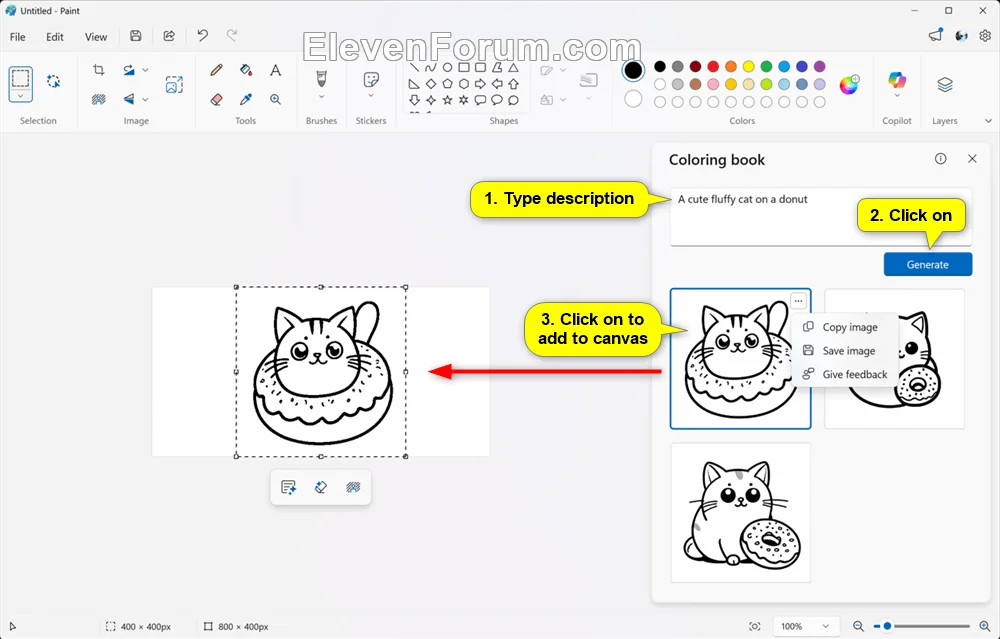Screen dimensions: 1000x639
Task: Open the 100% zoom level dropdown
Action: (805, 626)
